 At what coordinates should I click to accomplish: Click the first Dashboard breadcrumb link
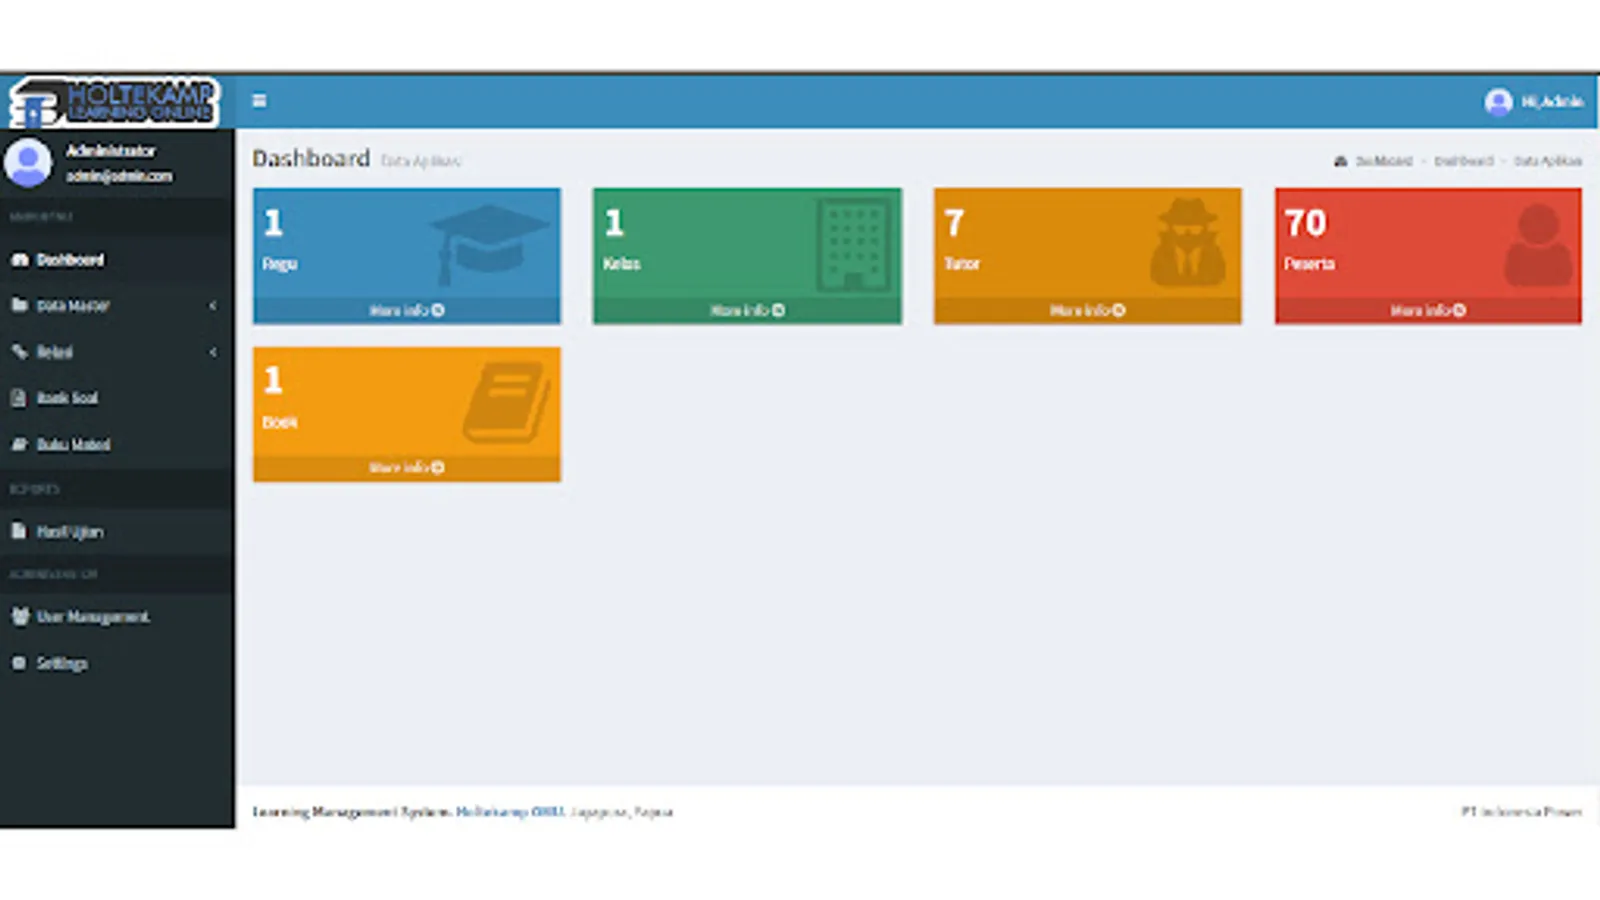[1384, 161]
